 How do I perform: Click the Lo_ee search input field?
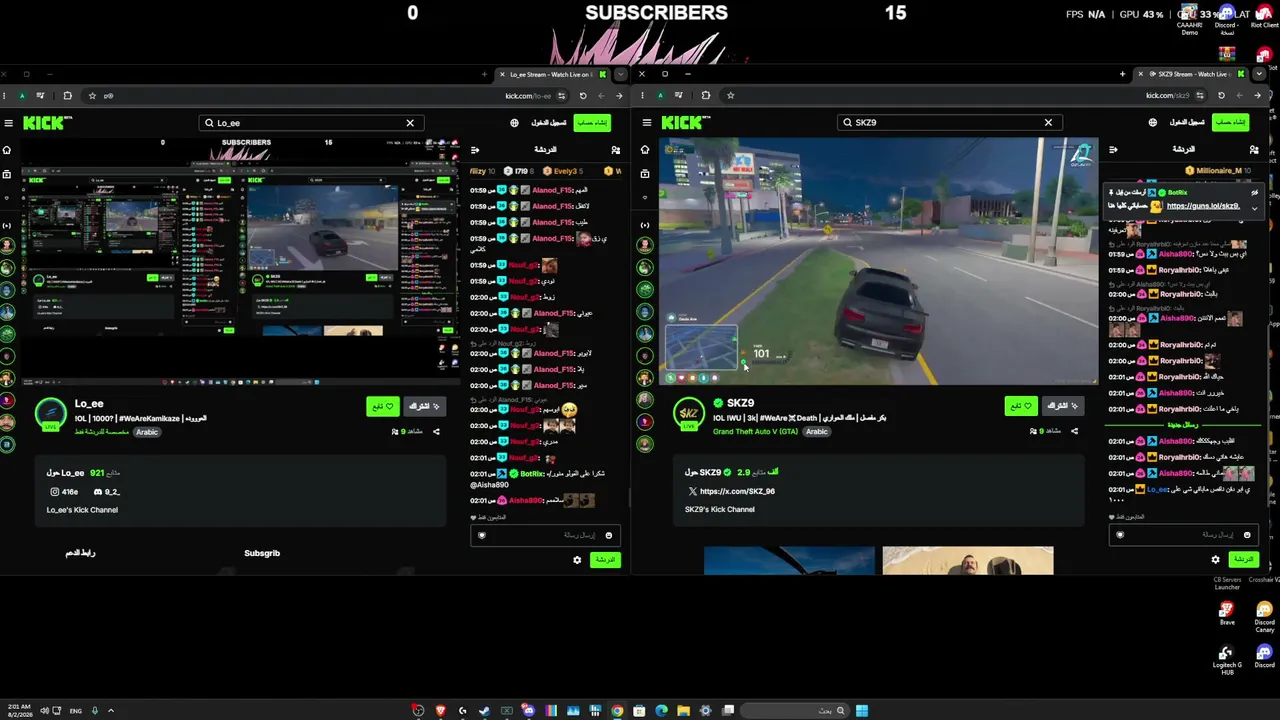[x=310, y=123]
